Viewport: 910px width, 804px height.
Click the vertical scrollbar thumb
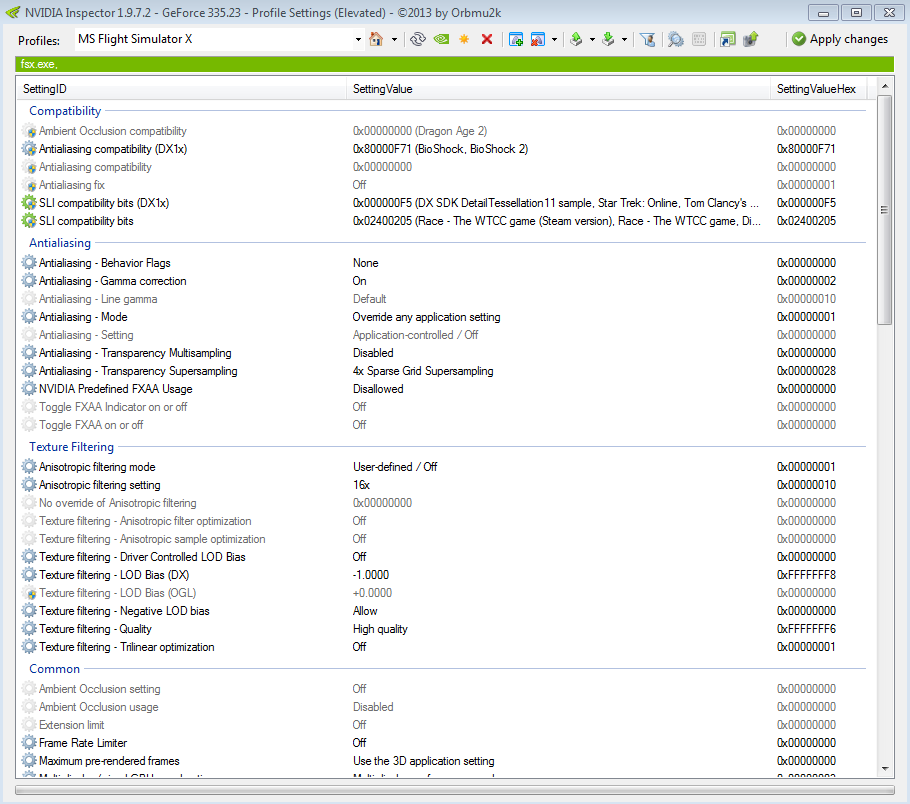point(884,210)
